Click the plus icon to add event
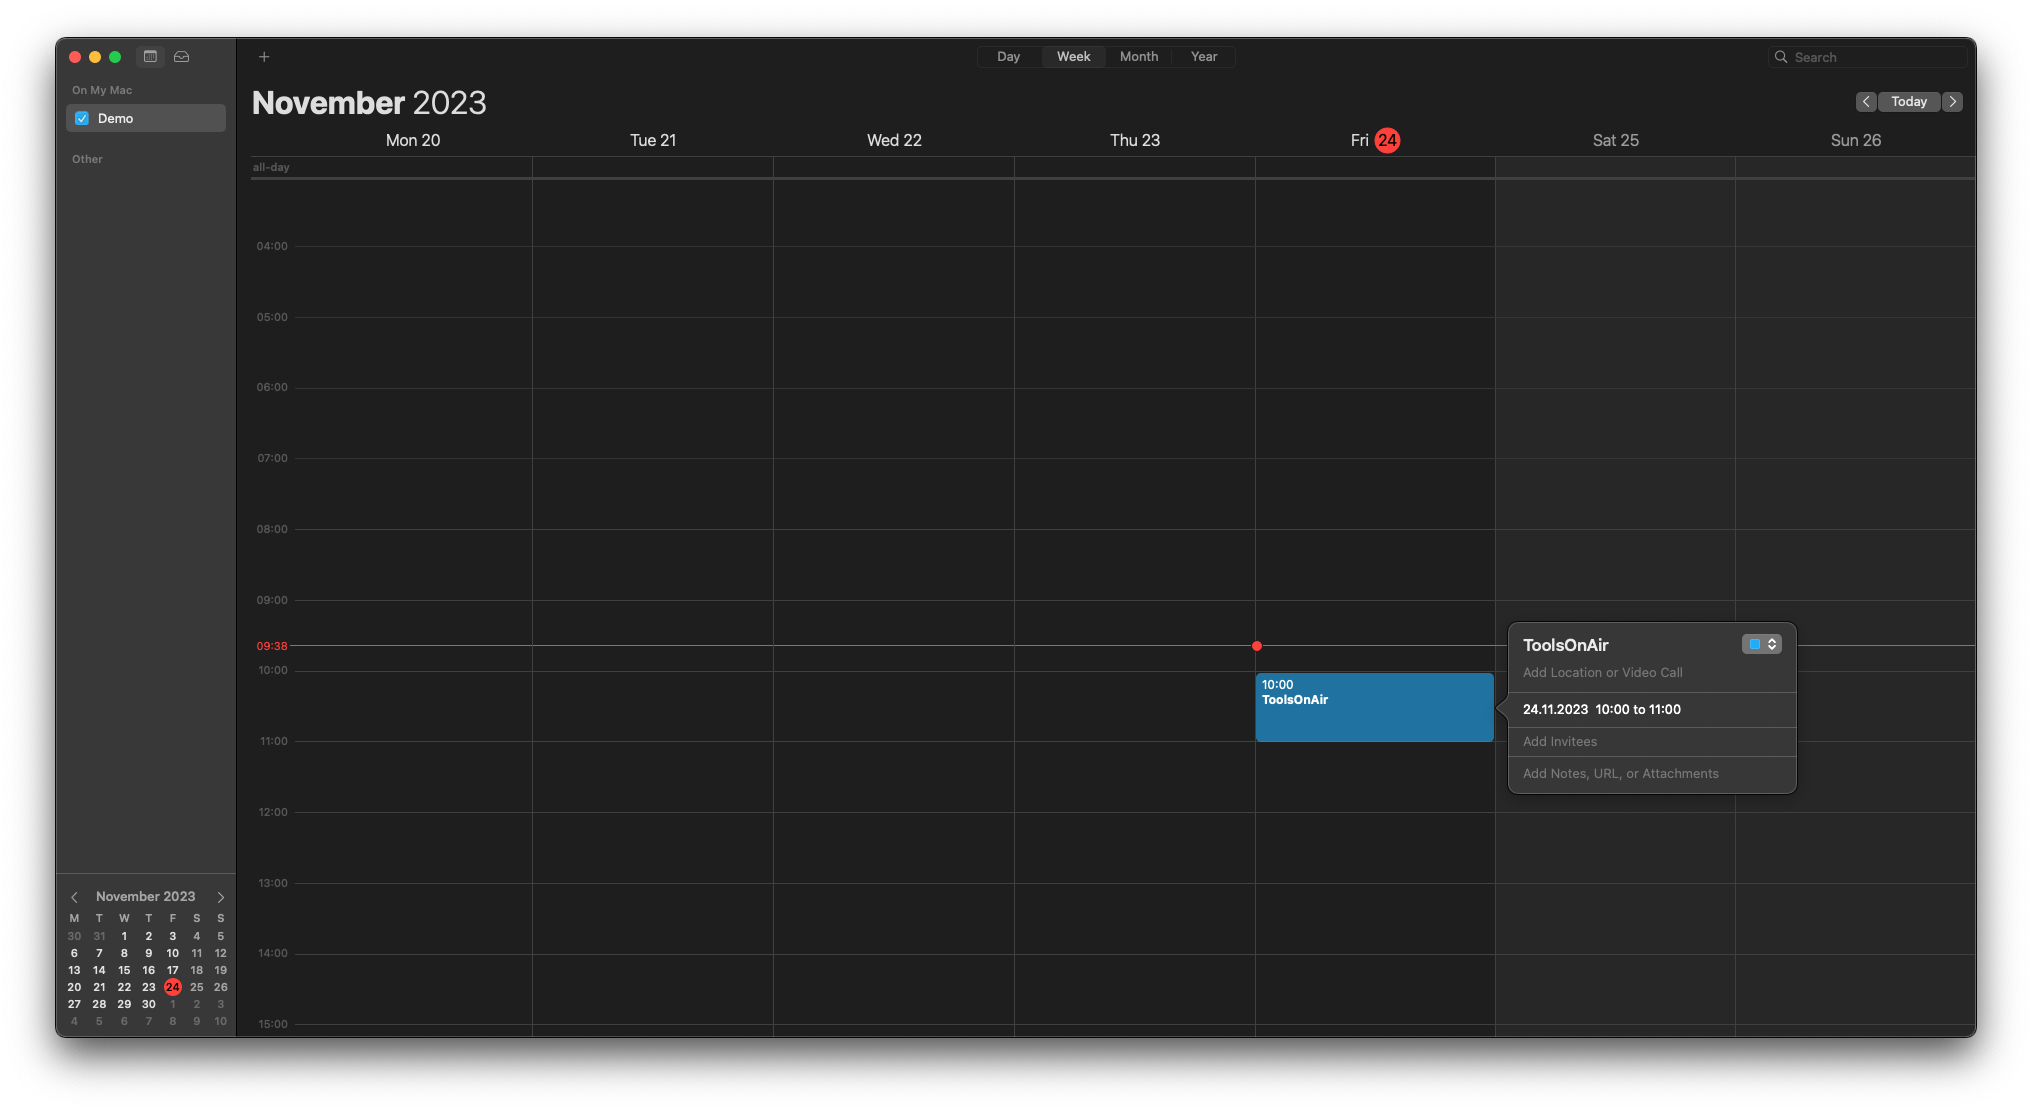 pos(264,57)
